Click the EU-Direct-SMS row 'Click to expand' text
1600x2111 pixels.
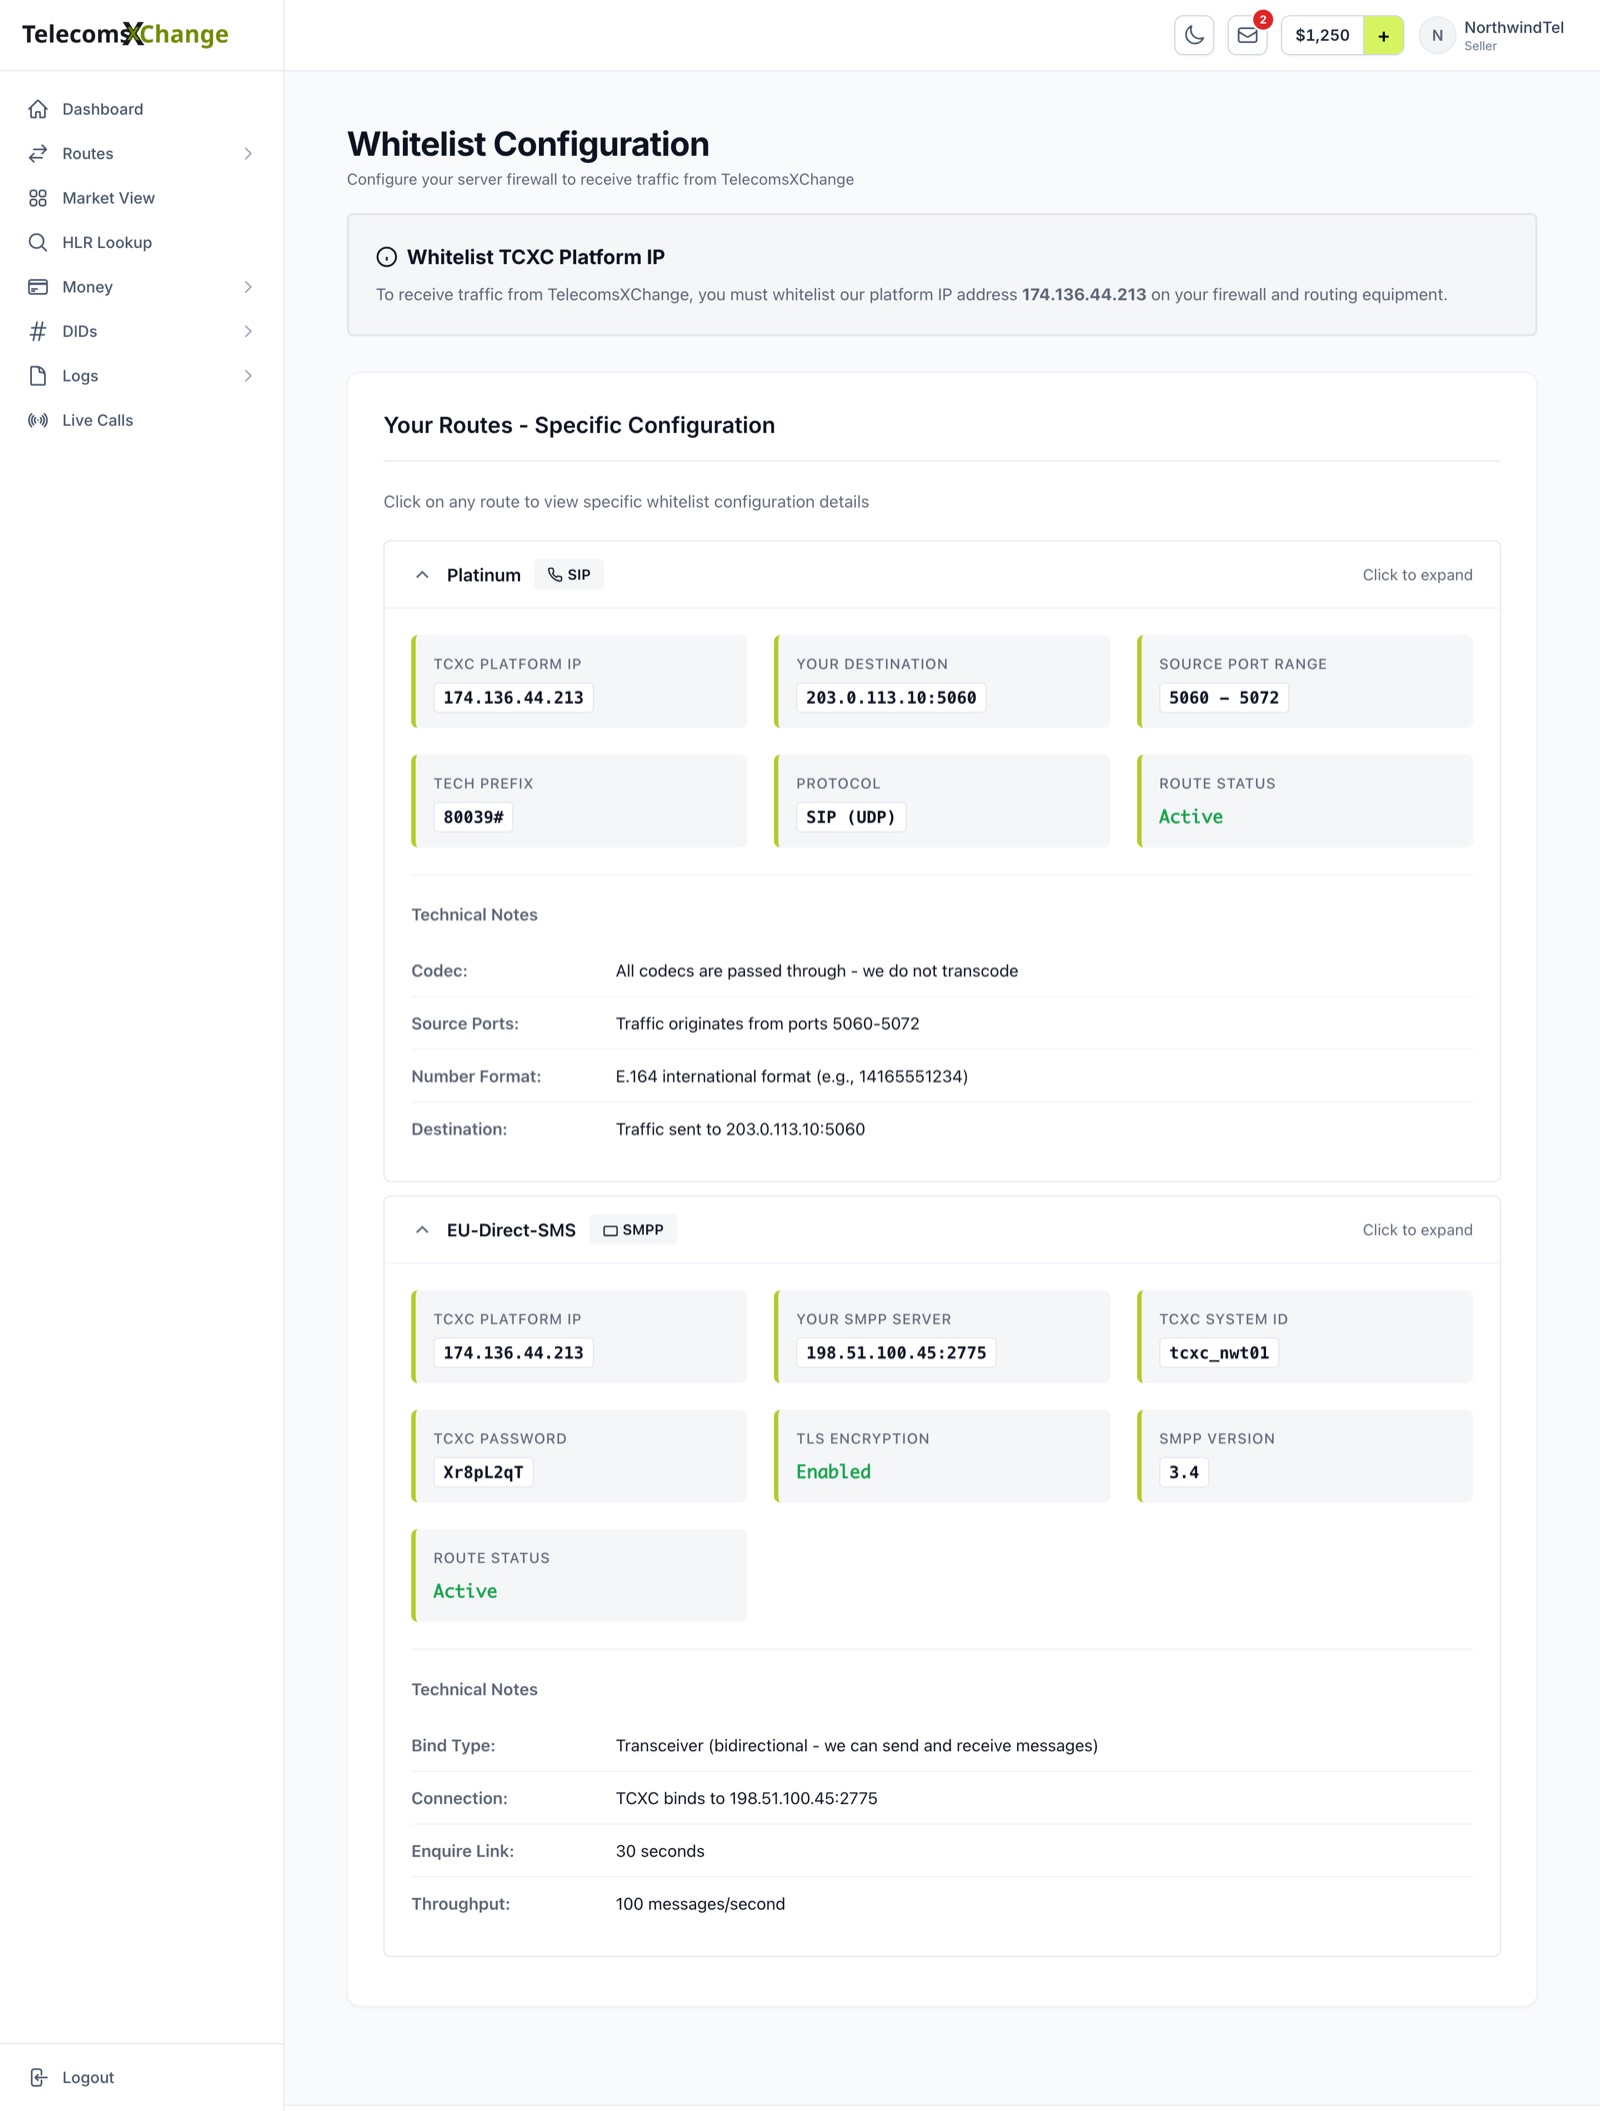pos(1417,1230)
